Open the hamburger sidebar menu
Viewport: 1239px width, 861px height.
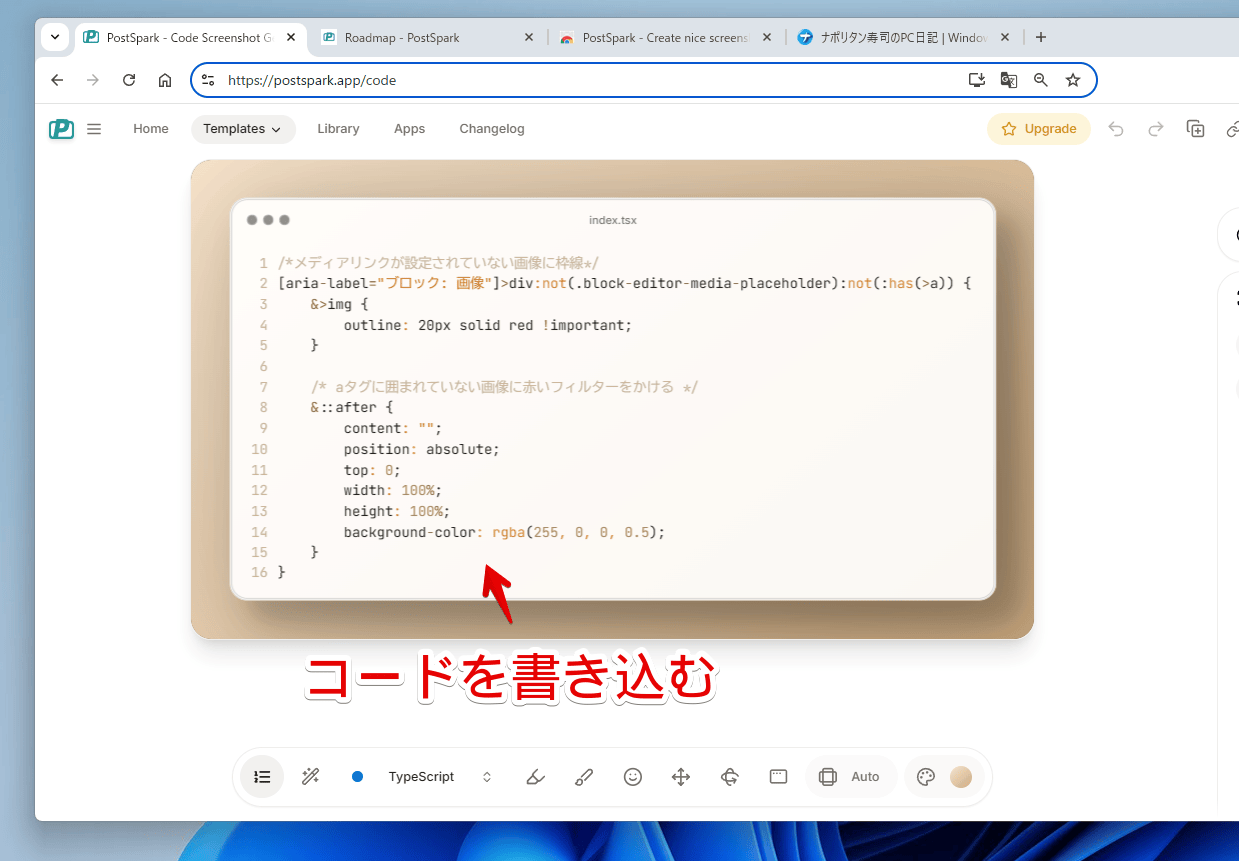coord(94,129)
